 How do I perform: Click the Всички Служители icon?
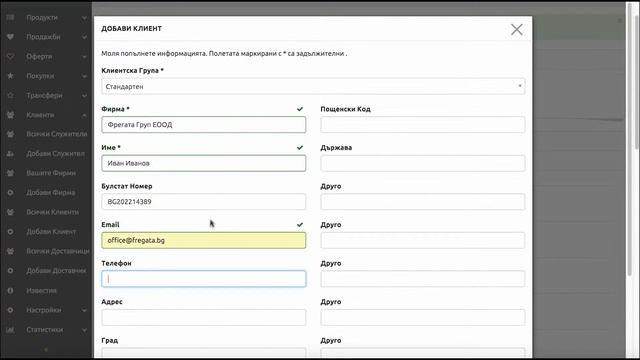coord(11,134)
